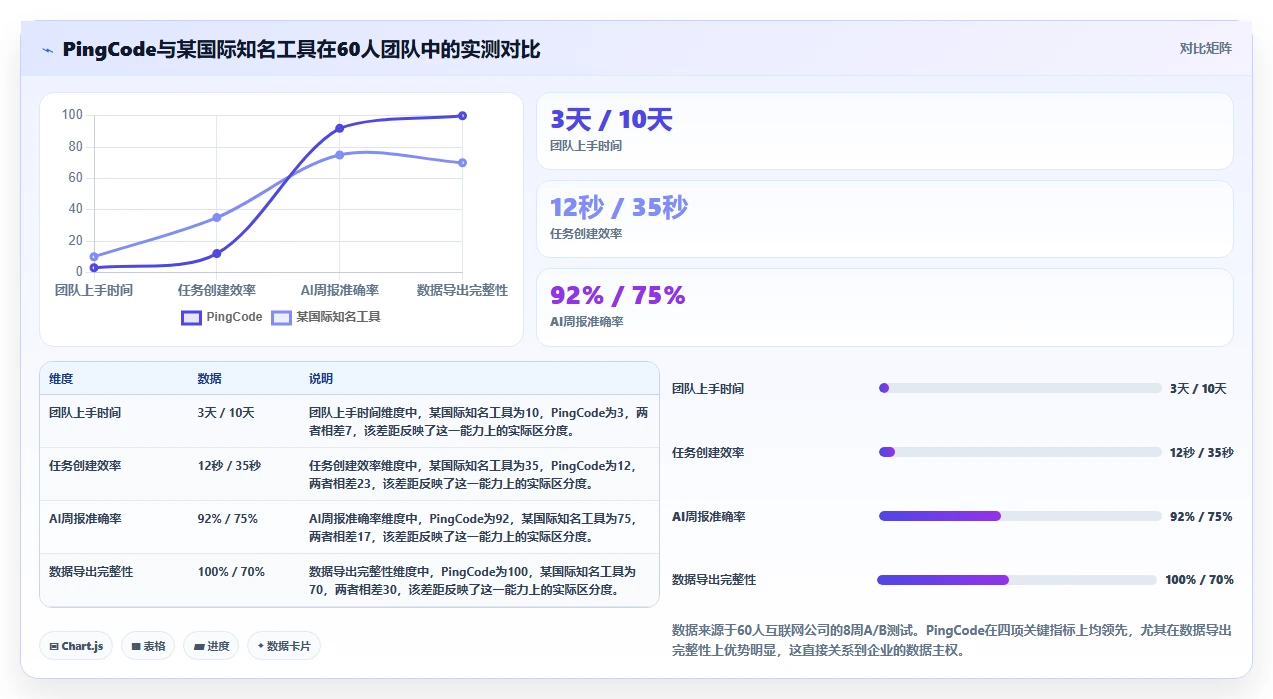This screenshot has height=699, width=1273.
Task: Click the chart x-axis label 数据导出完整性
Action: coord(462,290)
